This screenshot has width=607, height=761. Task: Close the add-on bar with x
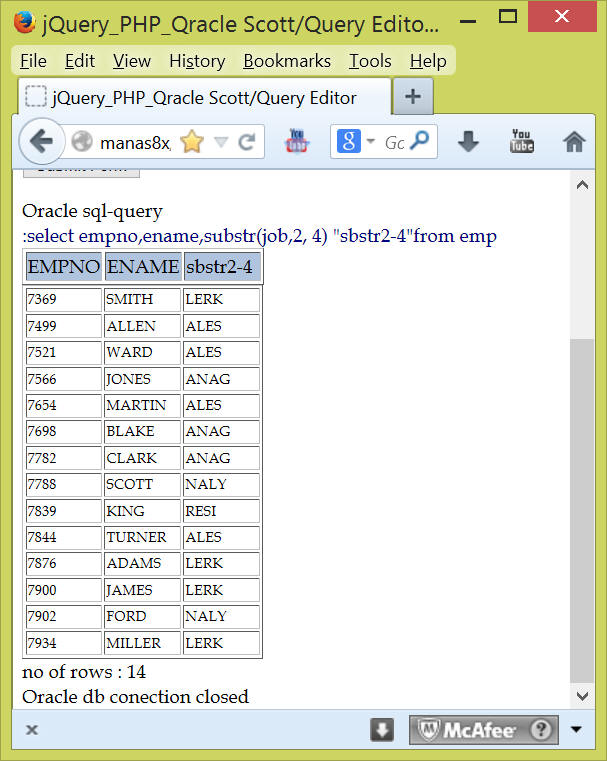point(32,729)
